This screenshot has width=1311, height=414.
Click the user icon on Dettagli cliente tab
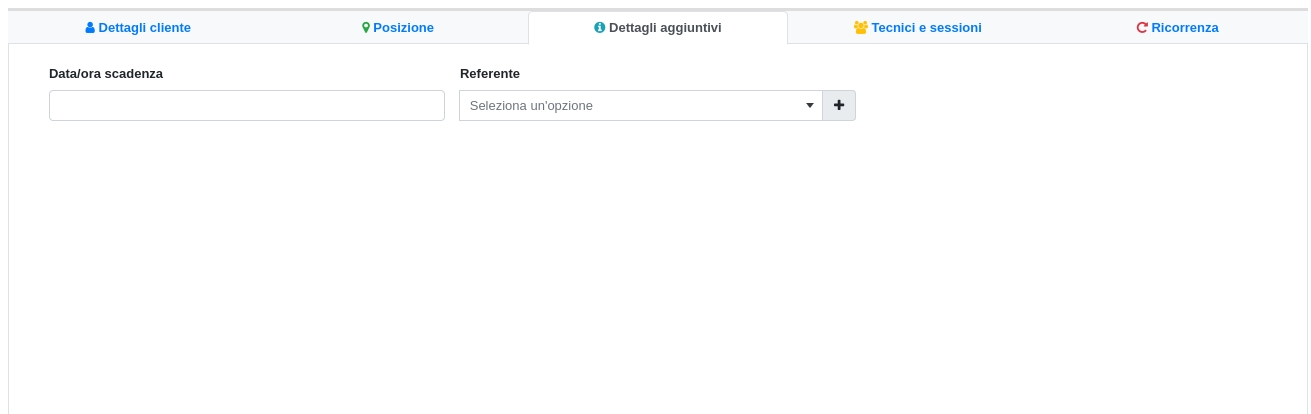90,28
